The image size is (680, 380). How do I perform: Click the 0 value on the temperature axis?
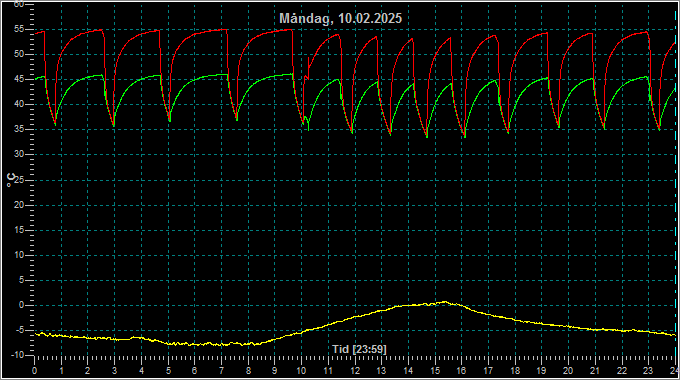click(21, 305)
